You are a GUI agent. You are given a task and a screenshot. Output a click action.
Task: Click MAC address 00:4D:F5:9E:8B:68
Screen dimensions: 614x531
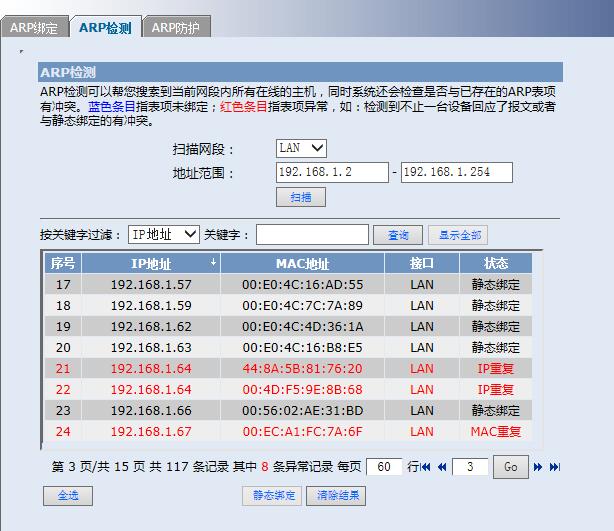pos(302,390)
